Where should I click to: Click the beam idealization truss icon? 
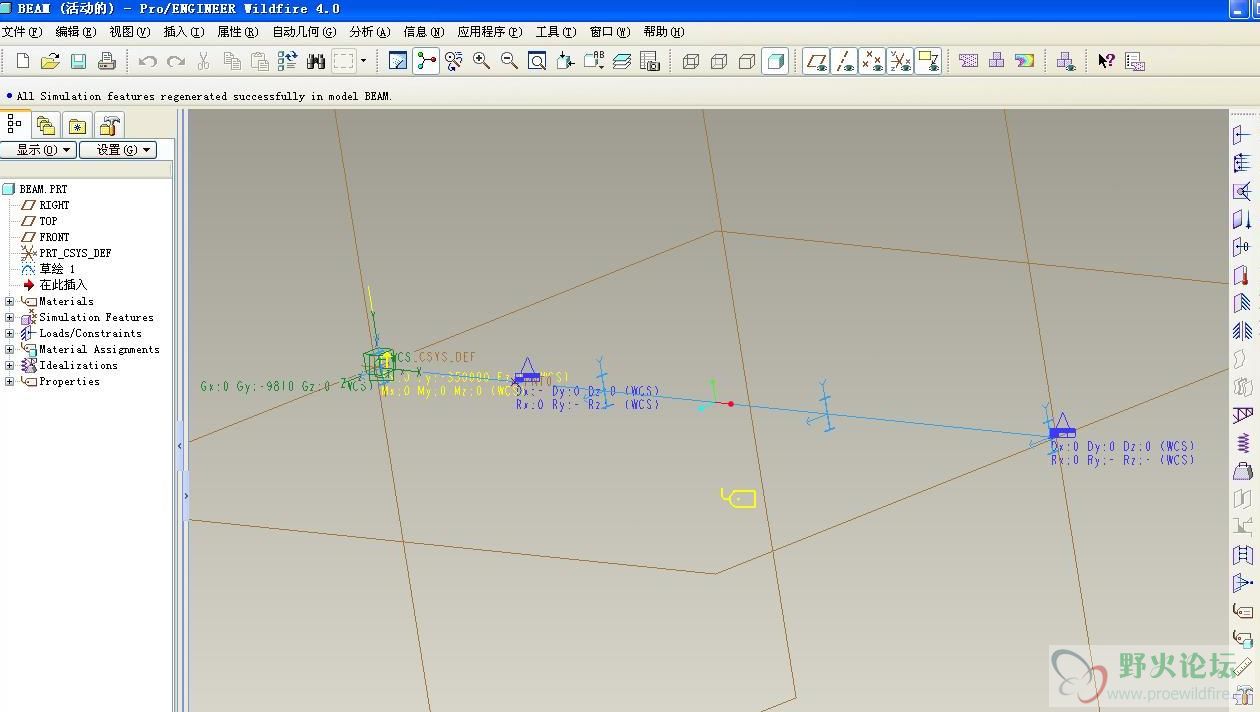pyautogui.click(x=1242, y=415)
